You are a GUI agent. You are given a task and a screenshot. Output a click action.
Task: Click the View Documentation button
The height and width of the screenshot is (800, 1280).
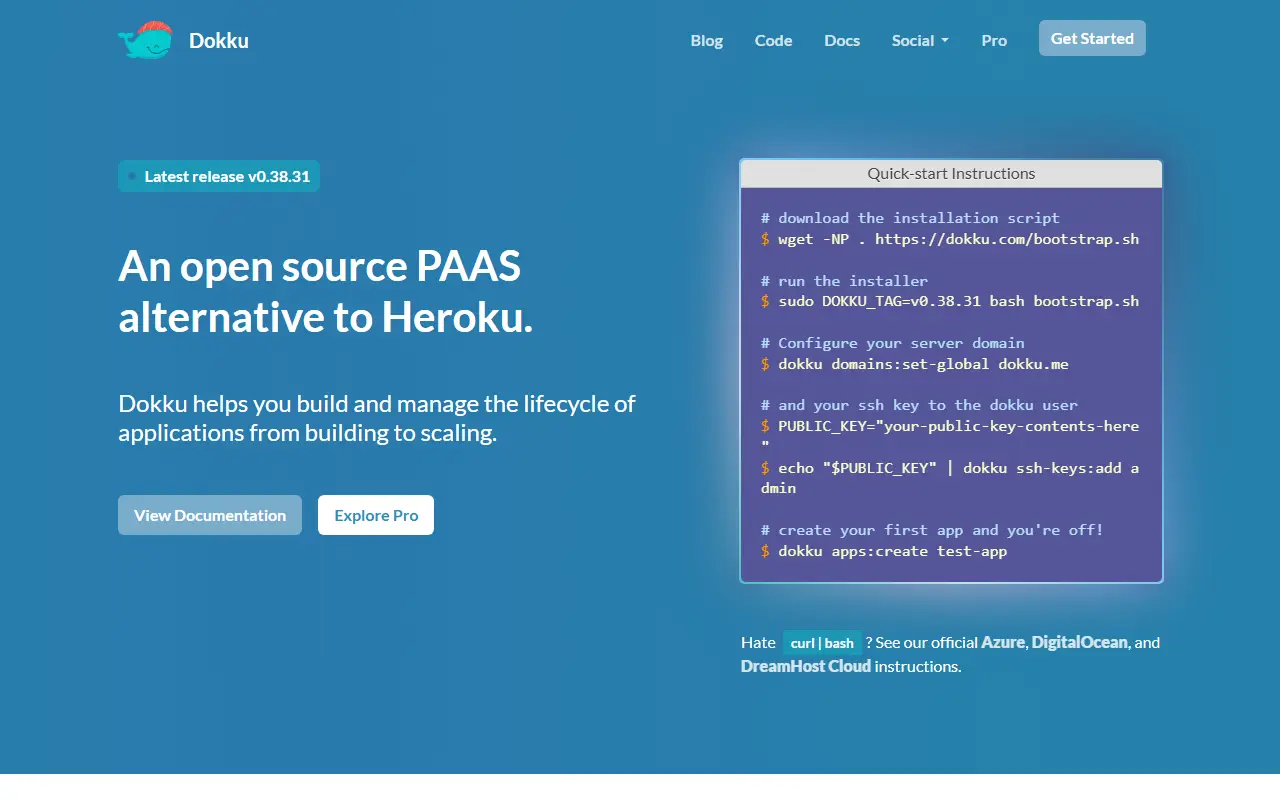click(x=210, y=515)
